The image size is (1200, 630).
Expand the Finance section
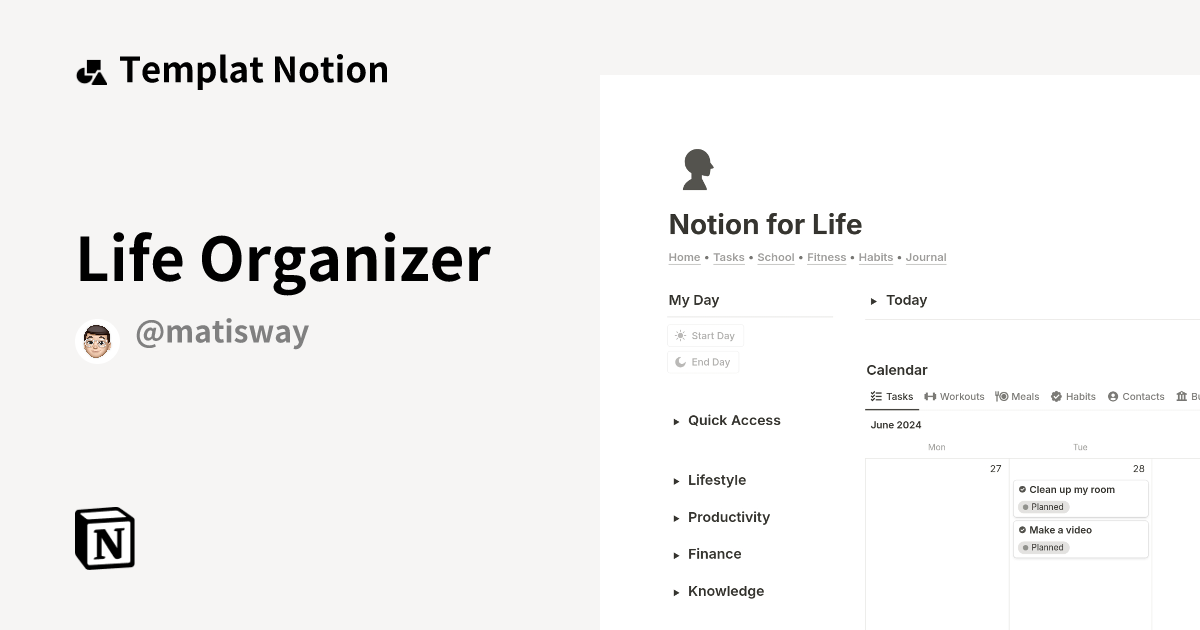coord(677,554)
